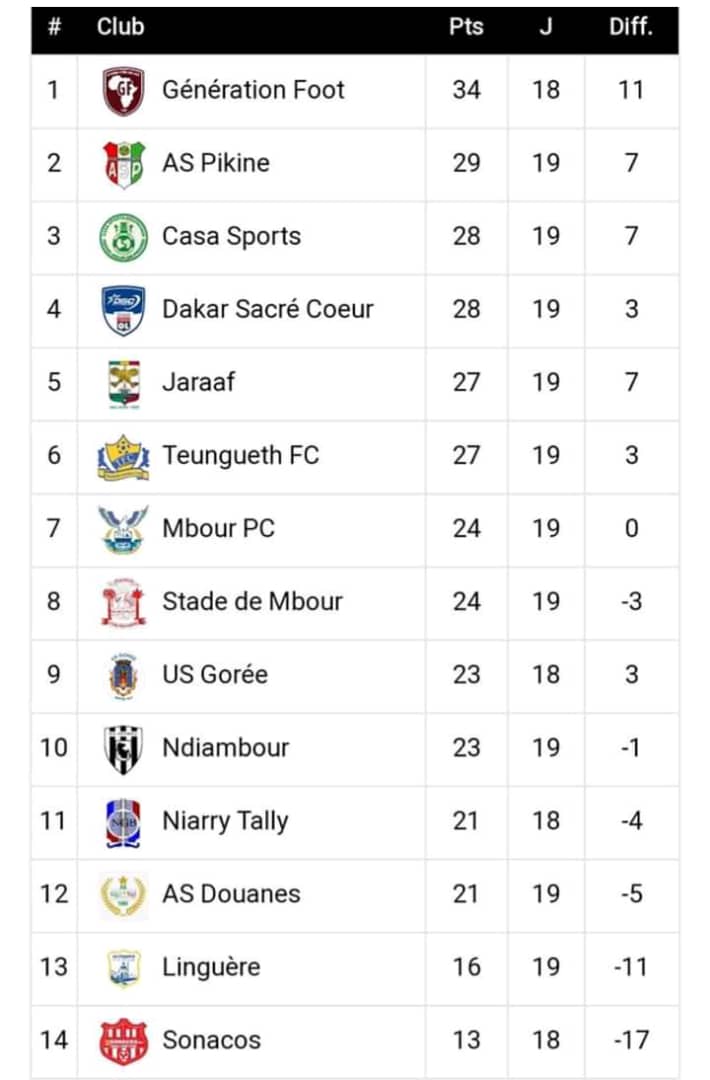Select the Casa Sports green logo

click(124, 237)
